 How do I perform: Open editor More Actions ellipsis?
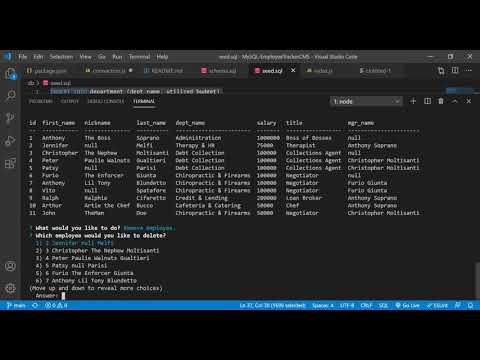pyautogui.click(x=469, y=71)
